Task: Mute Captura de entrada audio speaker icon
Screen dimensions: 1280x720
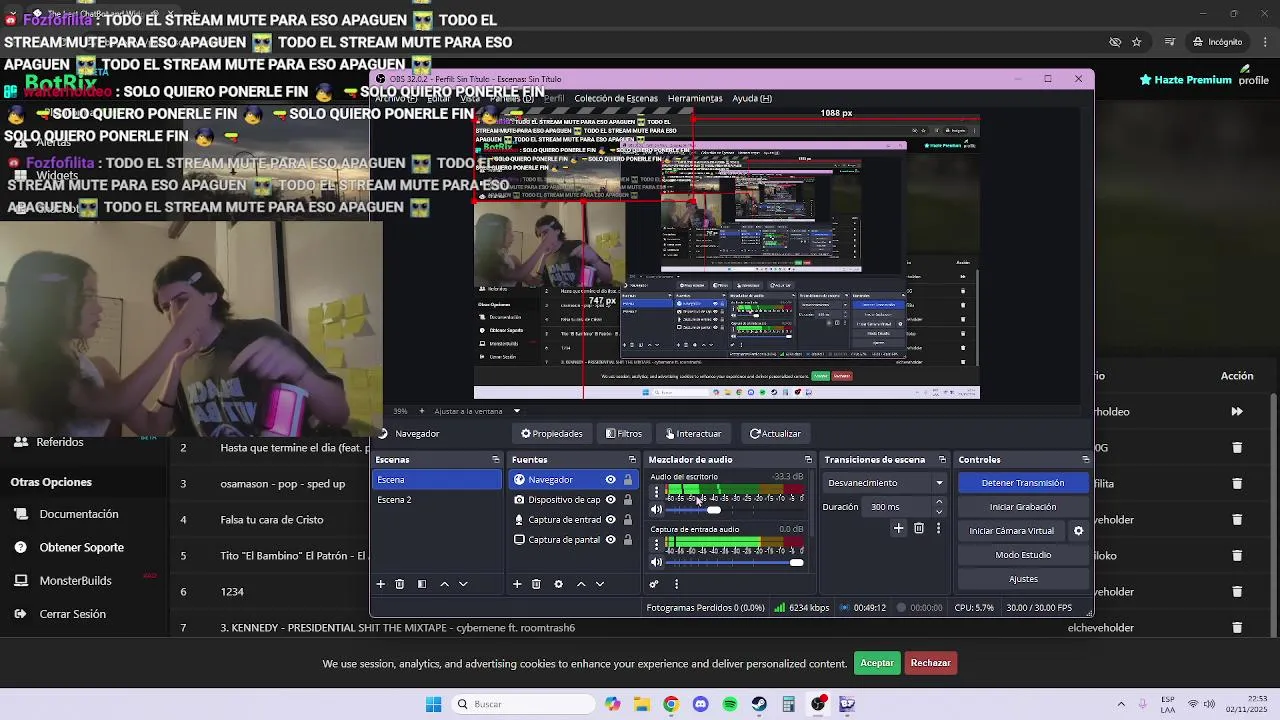Action: pyautogui.click(x=656, y=562)
